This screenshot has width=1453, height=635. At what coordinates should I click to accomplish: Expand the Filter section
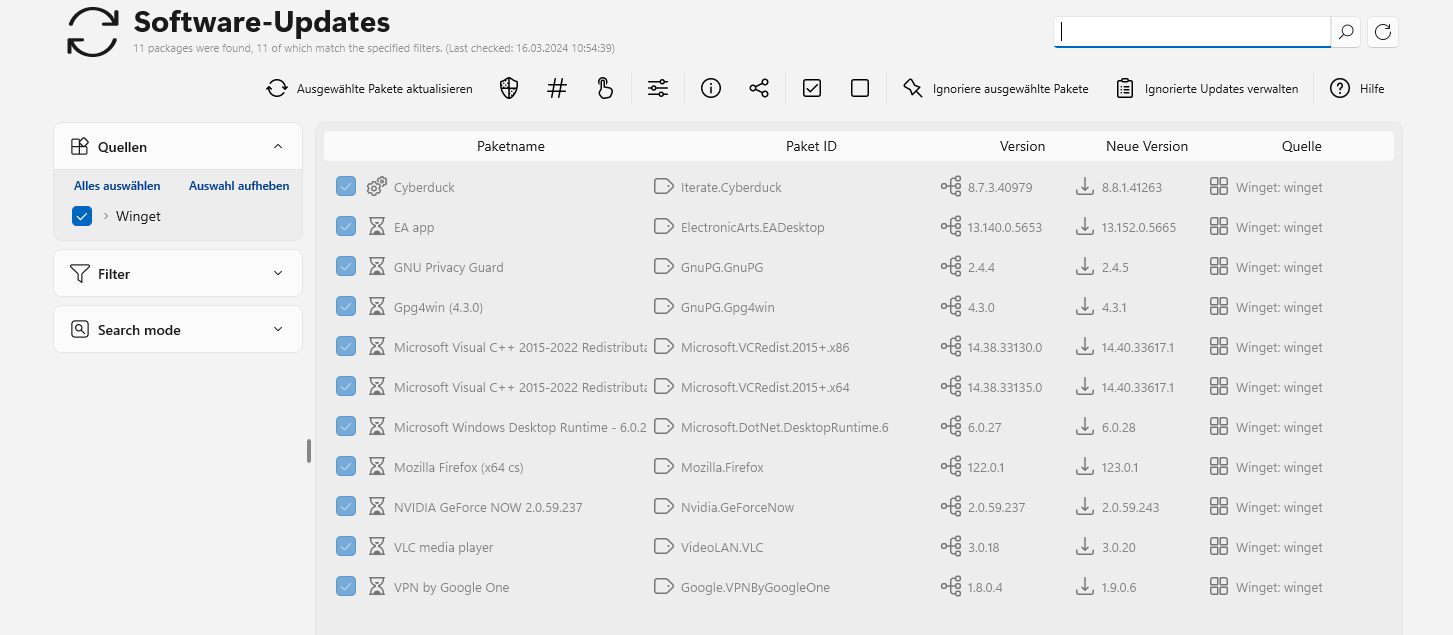278,273
